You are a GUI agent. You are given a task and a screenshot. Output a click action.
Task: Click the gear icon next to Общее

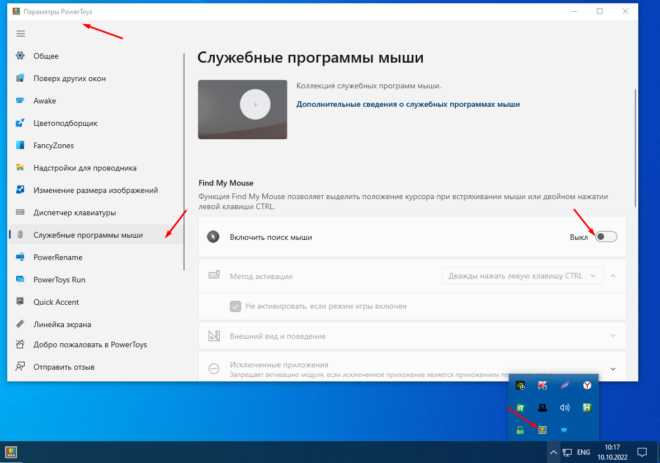20,56
